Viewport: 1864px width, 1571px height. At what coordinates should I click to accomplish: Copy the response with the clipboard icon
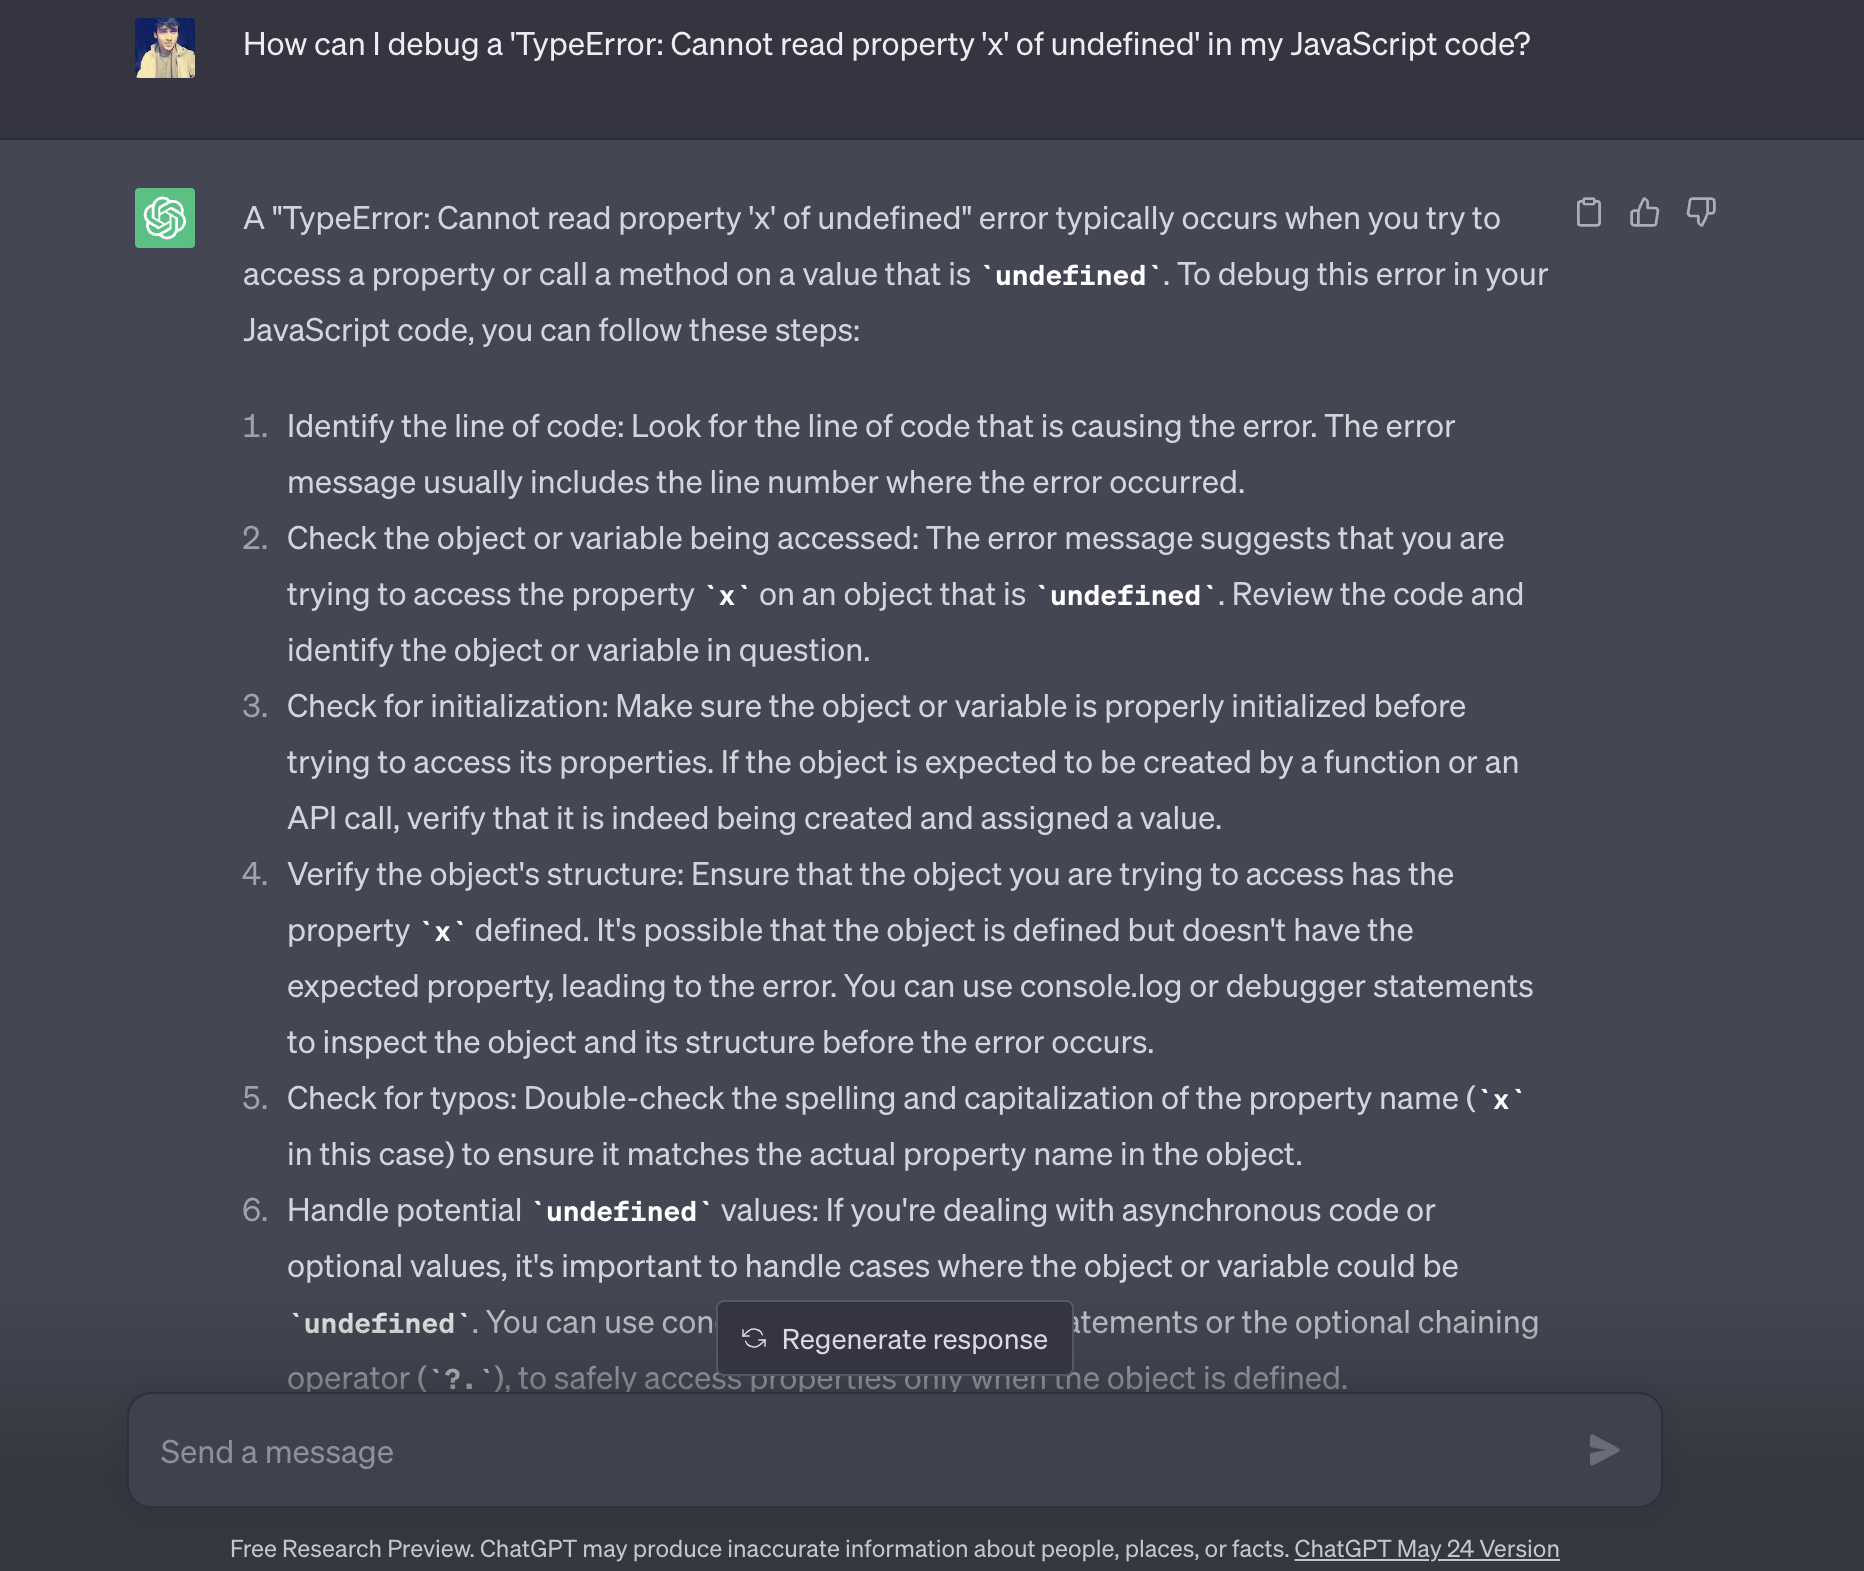1588,213
